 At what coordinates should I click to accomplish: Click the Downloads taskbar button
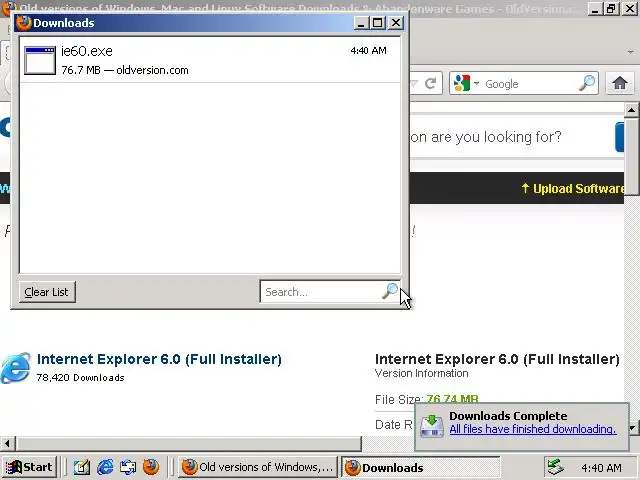(x=420, y=467)
